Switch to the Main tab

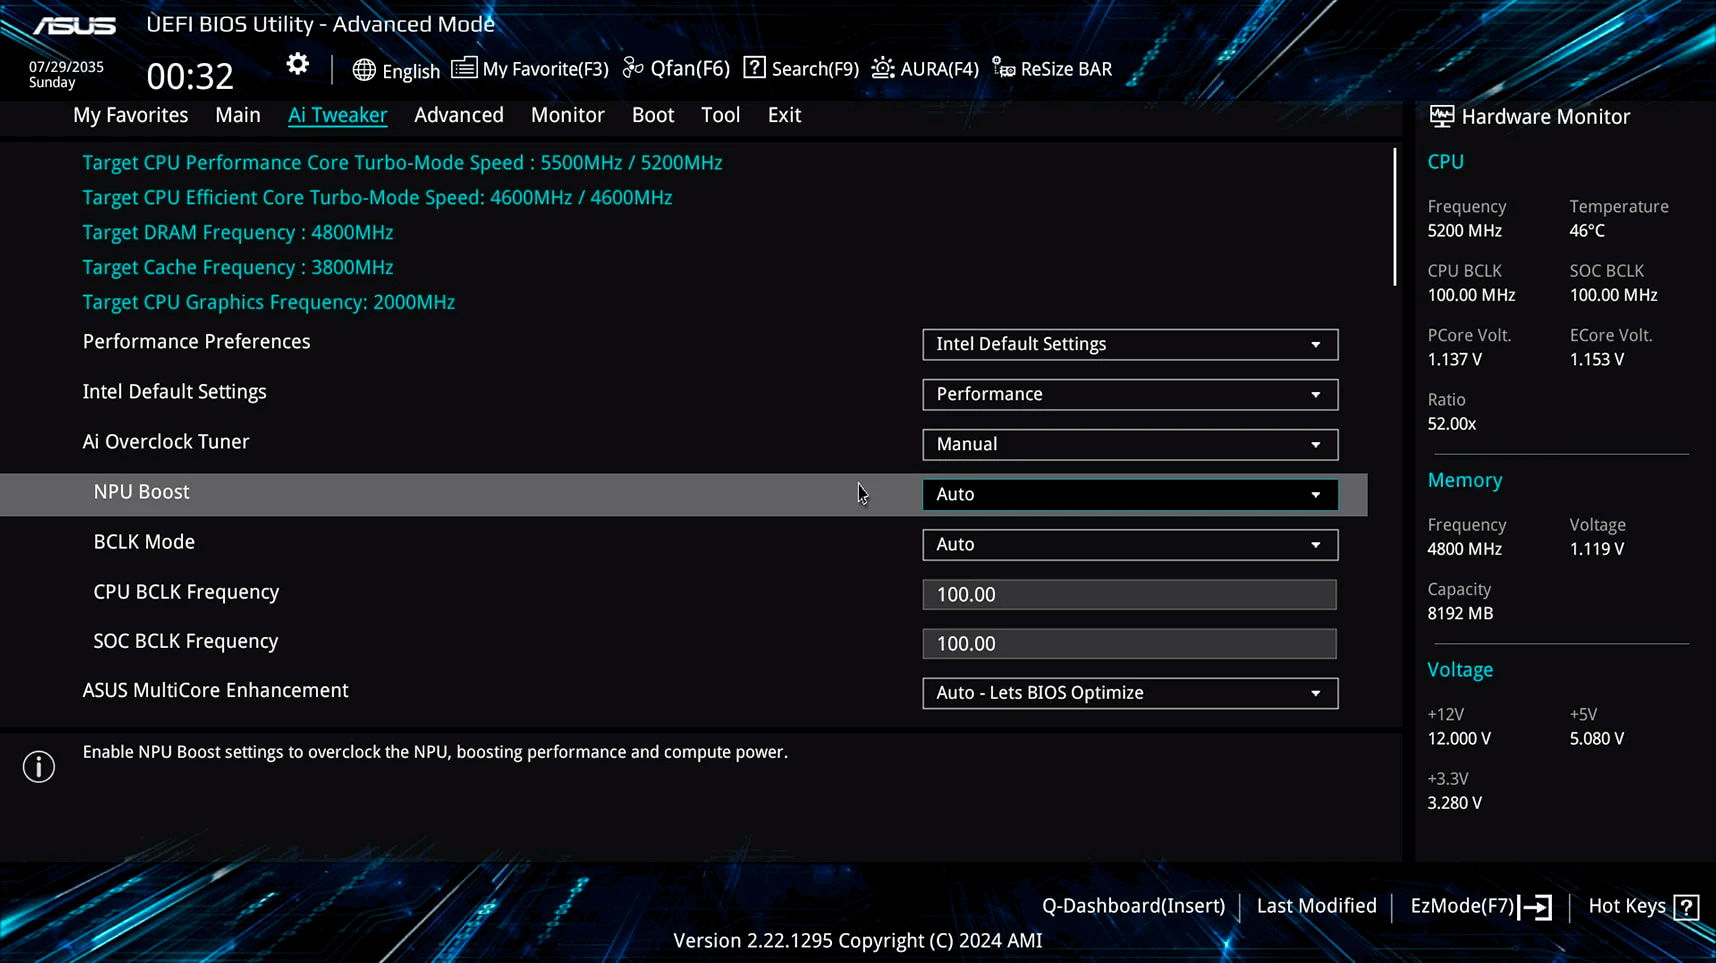point(238,115)
